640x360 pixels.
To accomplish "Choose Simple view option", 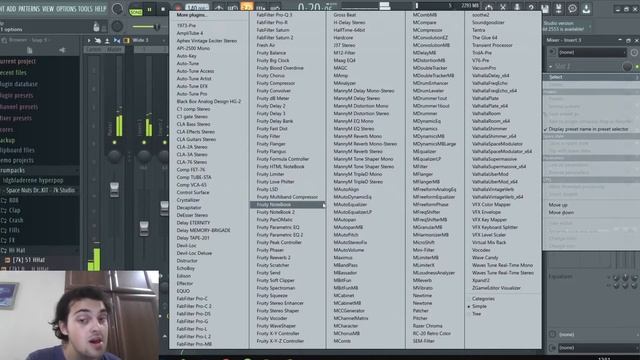I will 479,306.
